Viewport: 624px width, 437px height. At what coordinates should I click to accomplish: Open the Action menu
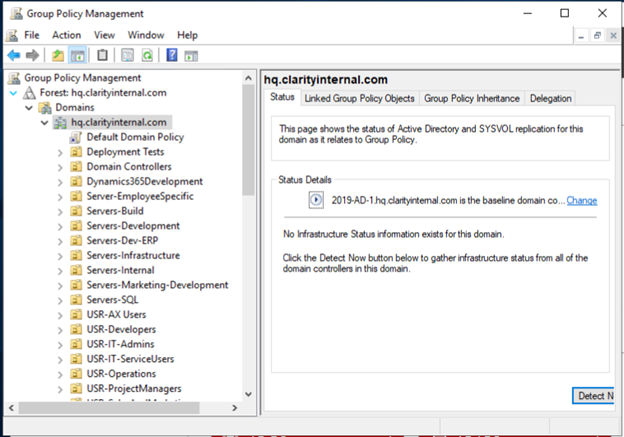[66, 35]
